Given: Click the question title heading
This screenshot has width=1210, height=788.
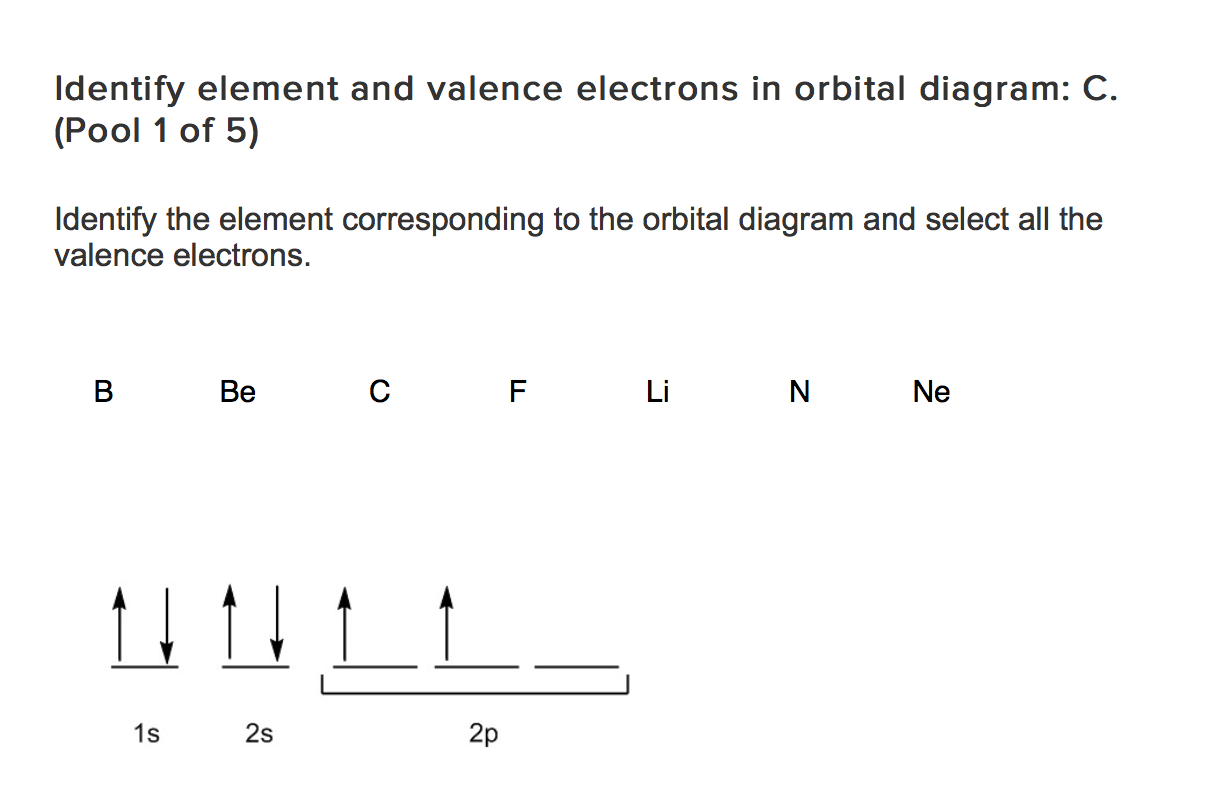Looking at the screenshot, I should click(x=585, y=109).
